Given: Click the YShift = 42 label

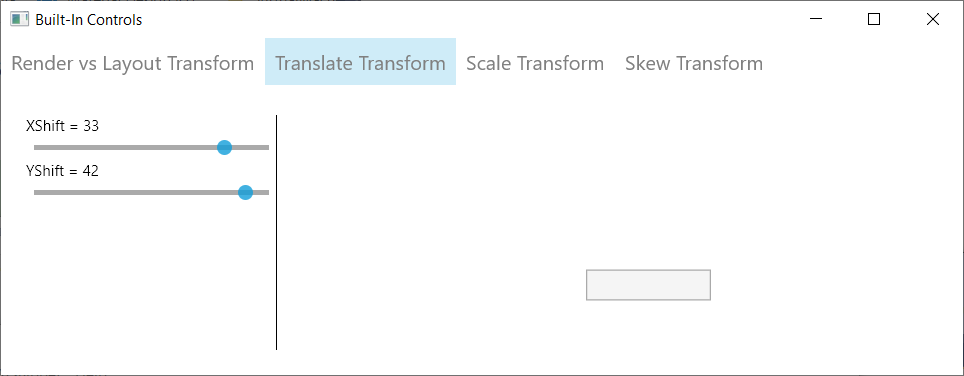Looking at the screenshot, I should [62, 171].
